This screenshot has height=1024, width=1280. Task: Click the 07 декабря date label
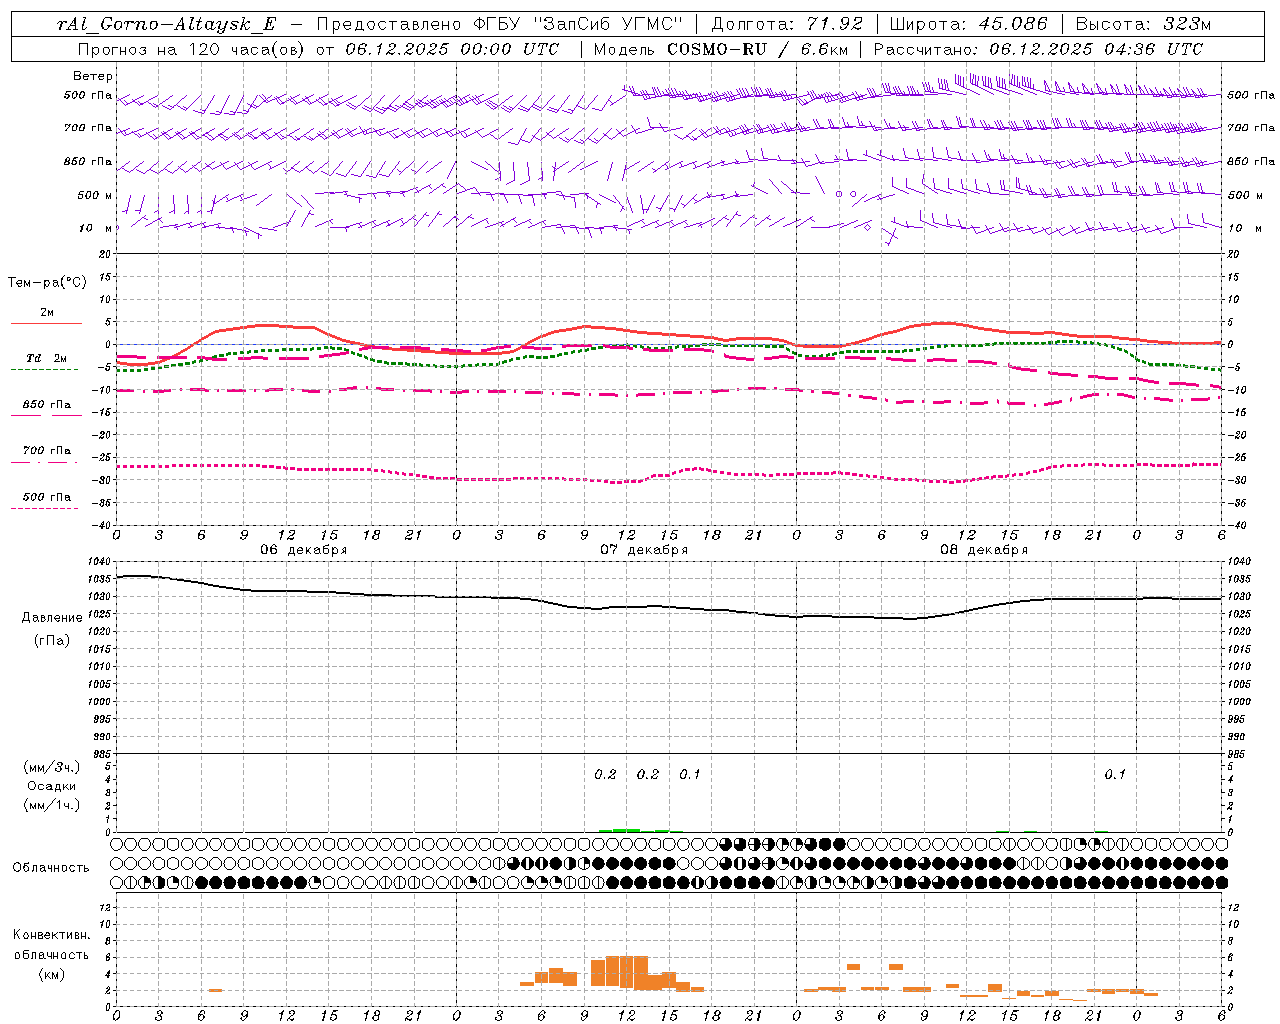click(644, 550)
